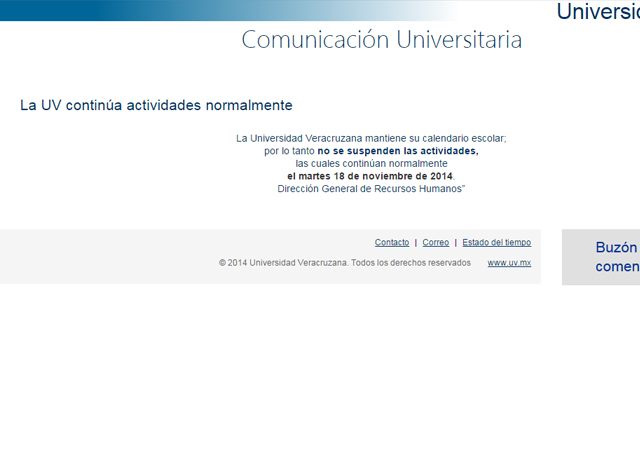Viewport: 640px width, 466px height.
Task: Click the blue gradient header banner
Action: click(x=200, y=10)
